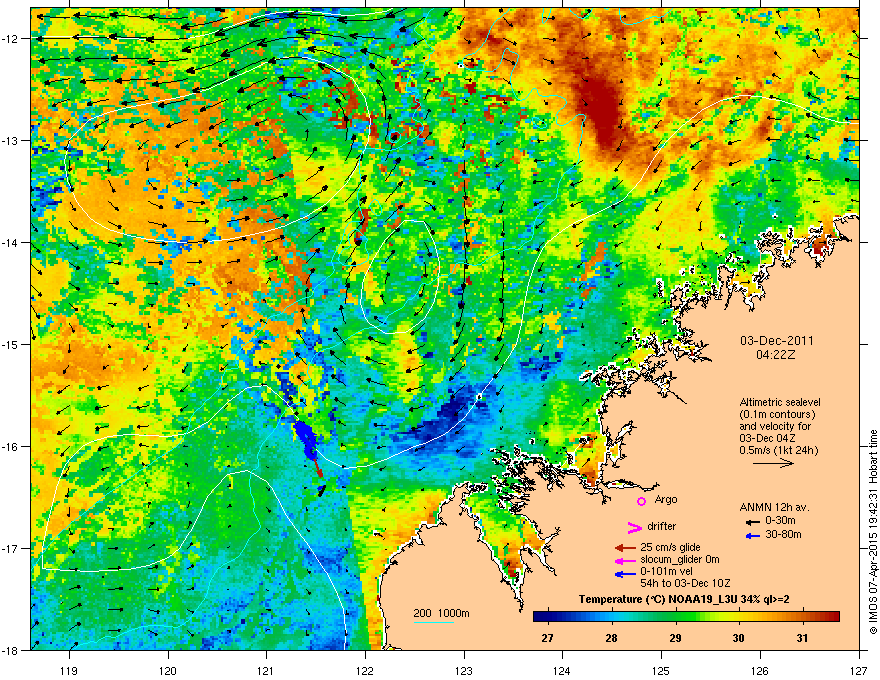The image size is (880, 680).
Task: Click the longitude axis label 127
Action: tap(859, 670)
